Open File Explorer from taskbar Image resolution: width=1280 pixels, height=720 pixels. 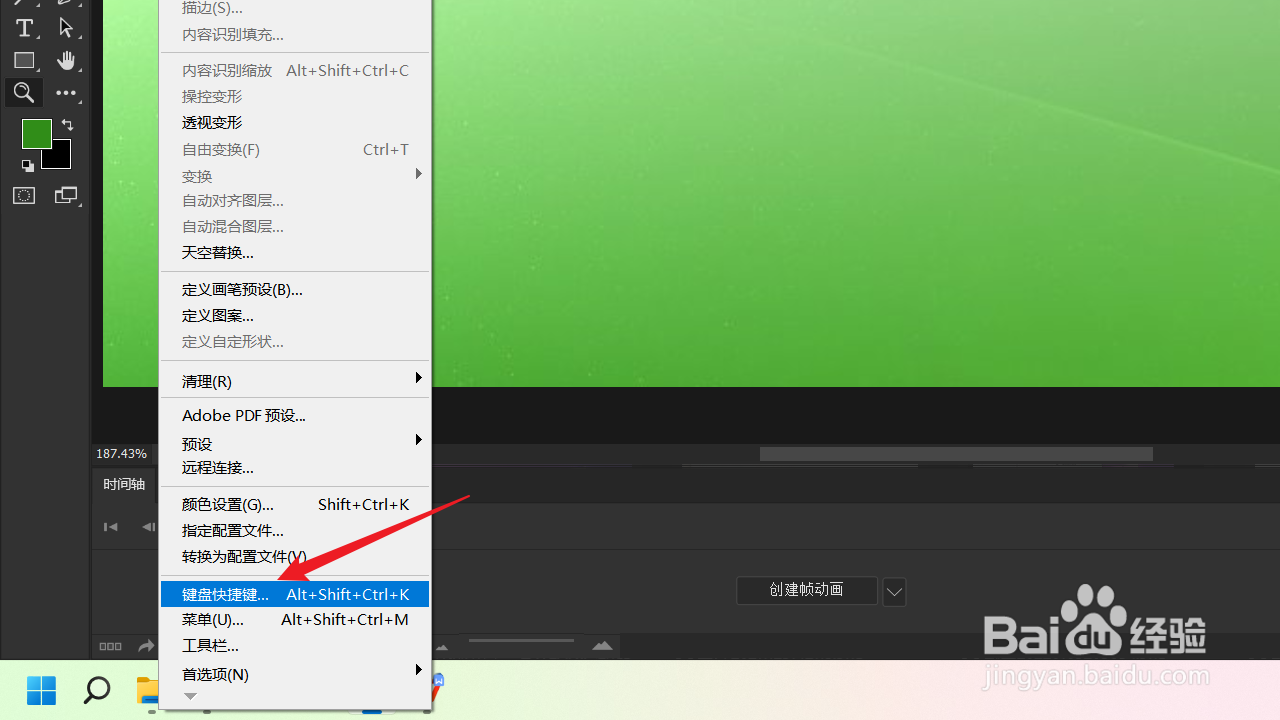(x=148, y=690)
